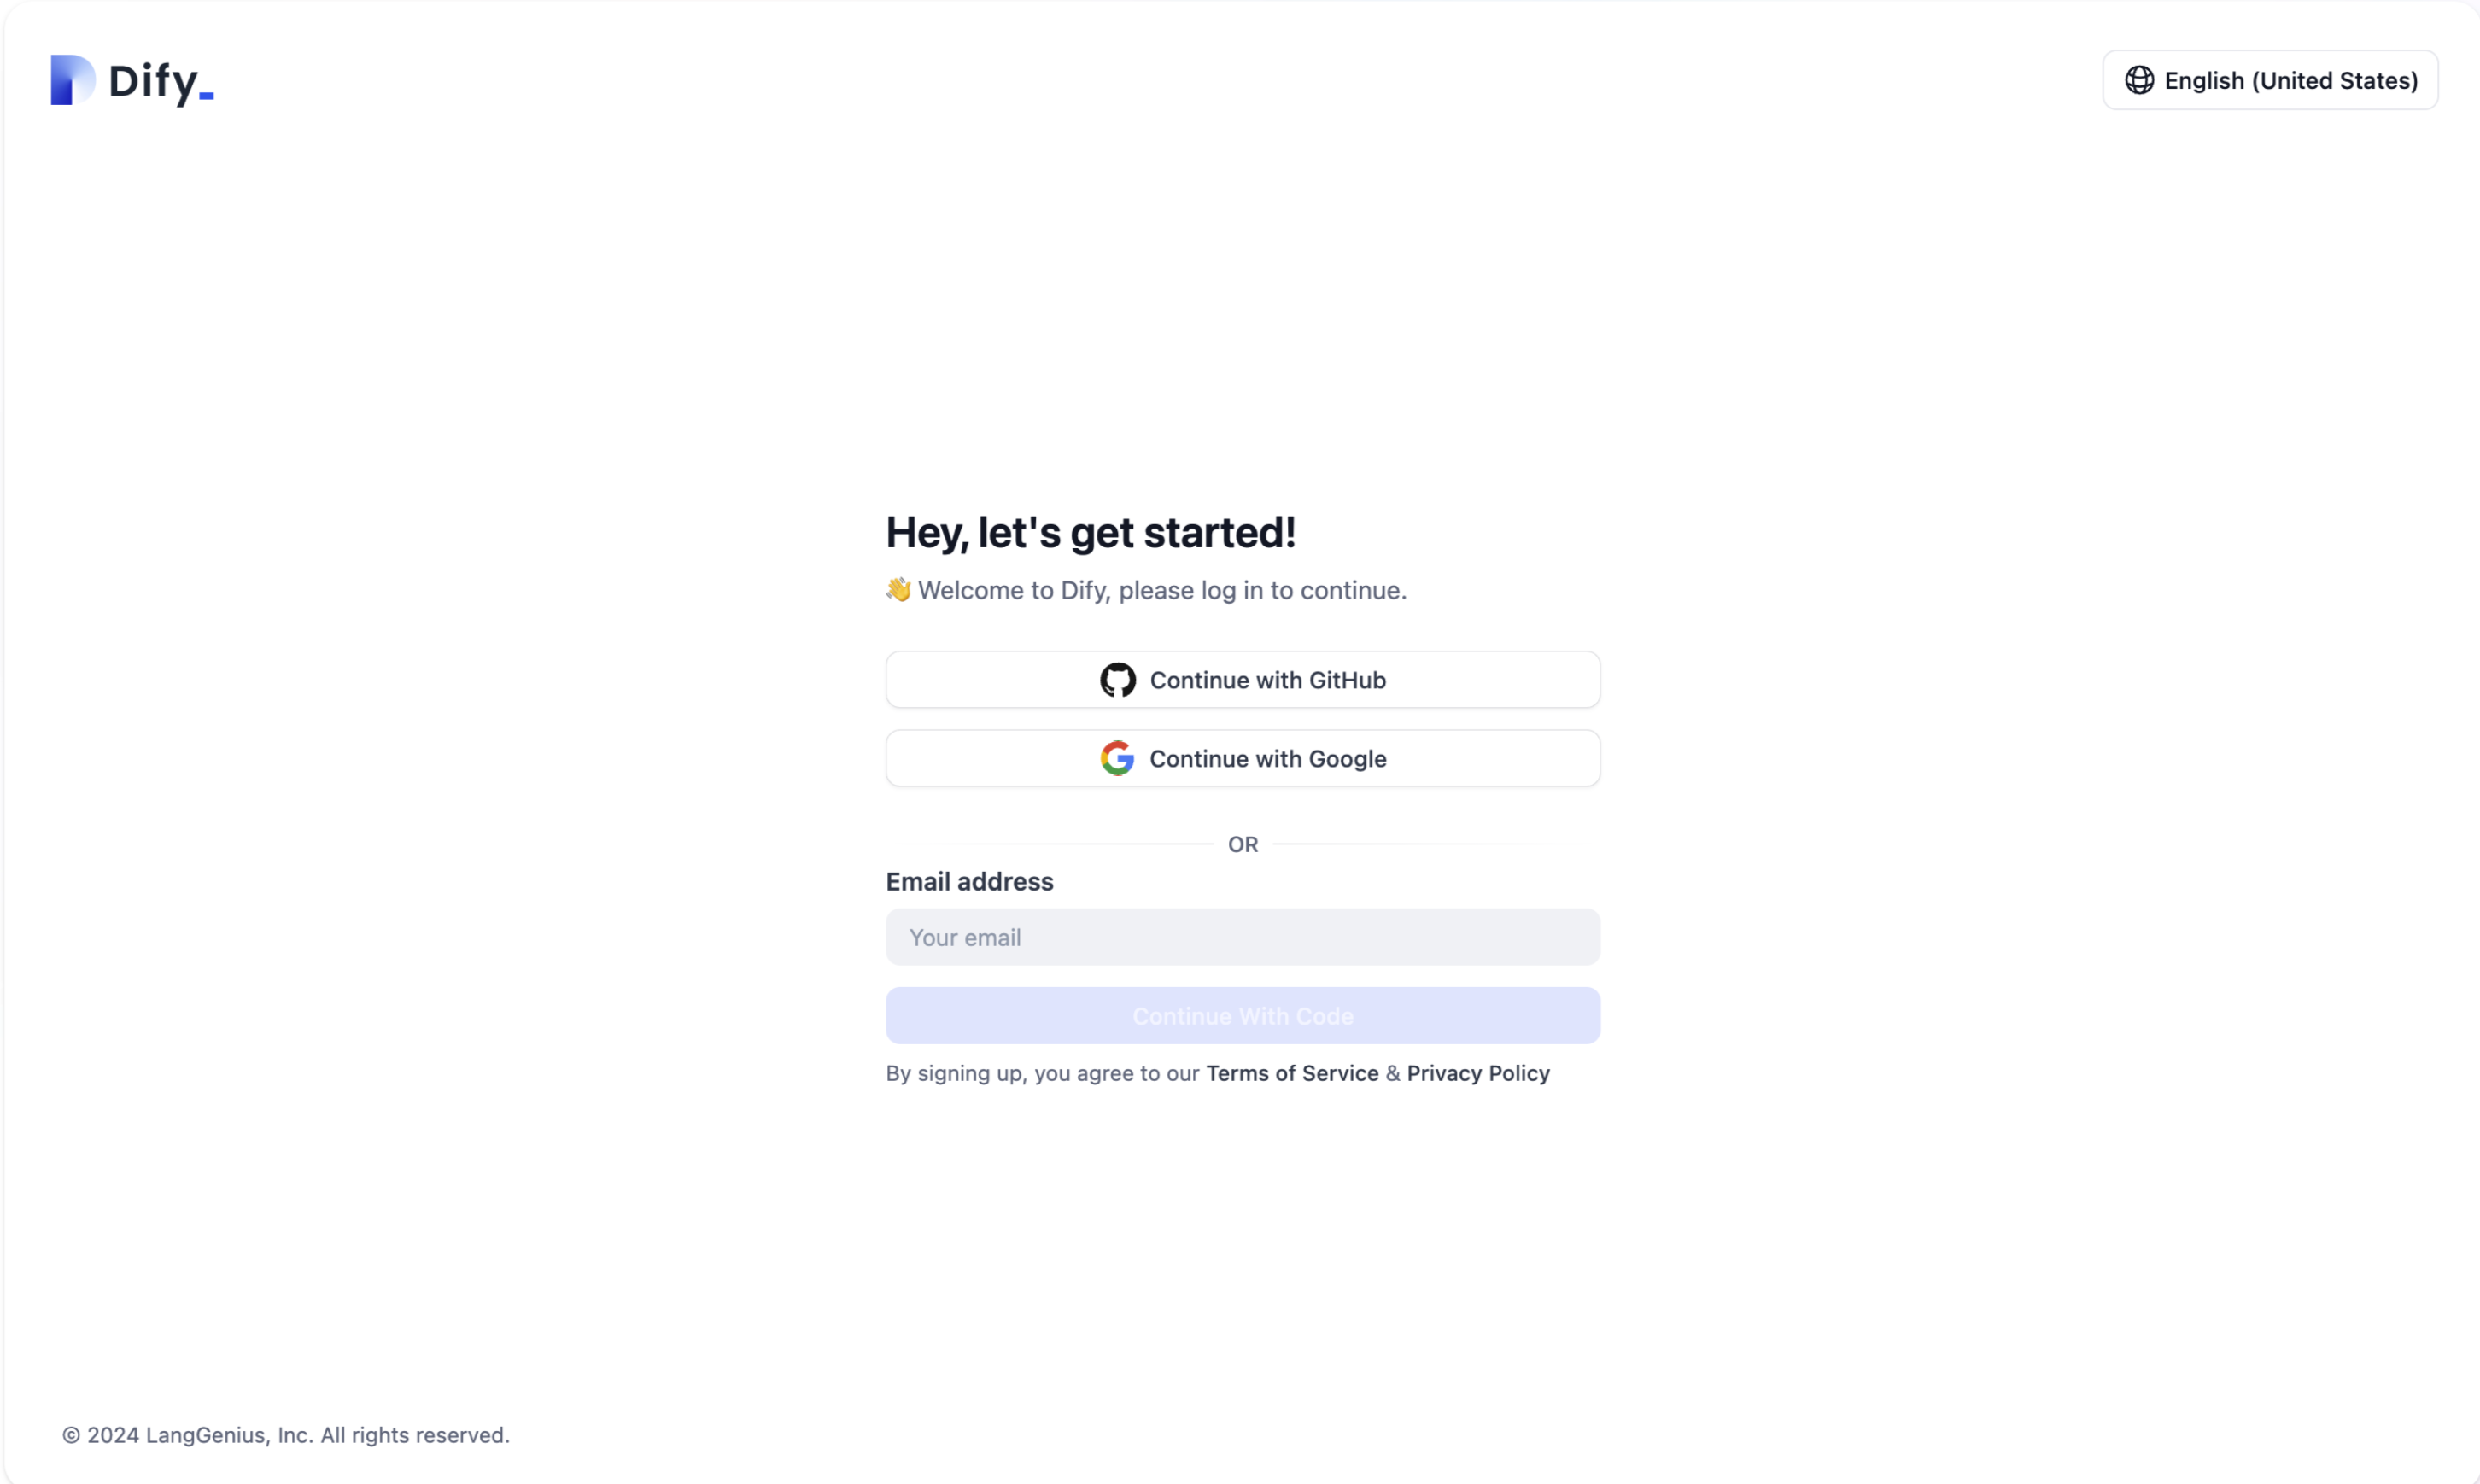The width and height of the screenshot is (2480, 1484).
Task: Click the Continue With Code button
Action: [1243, 1016]
